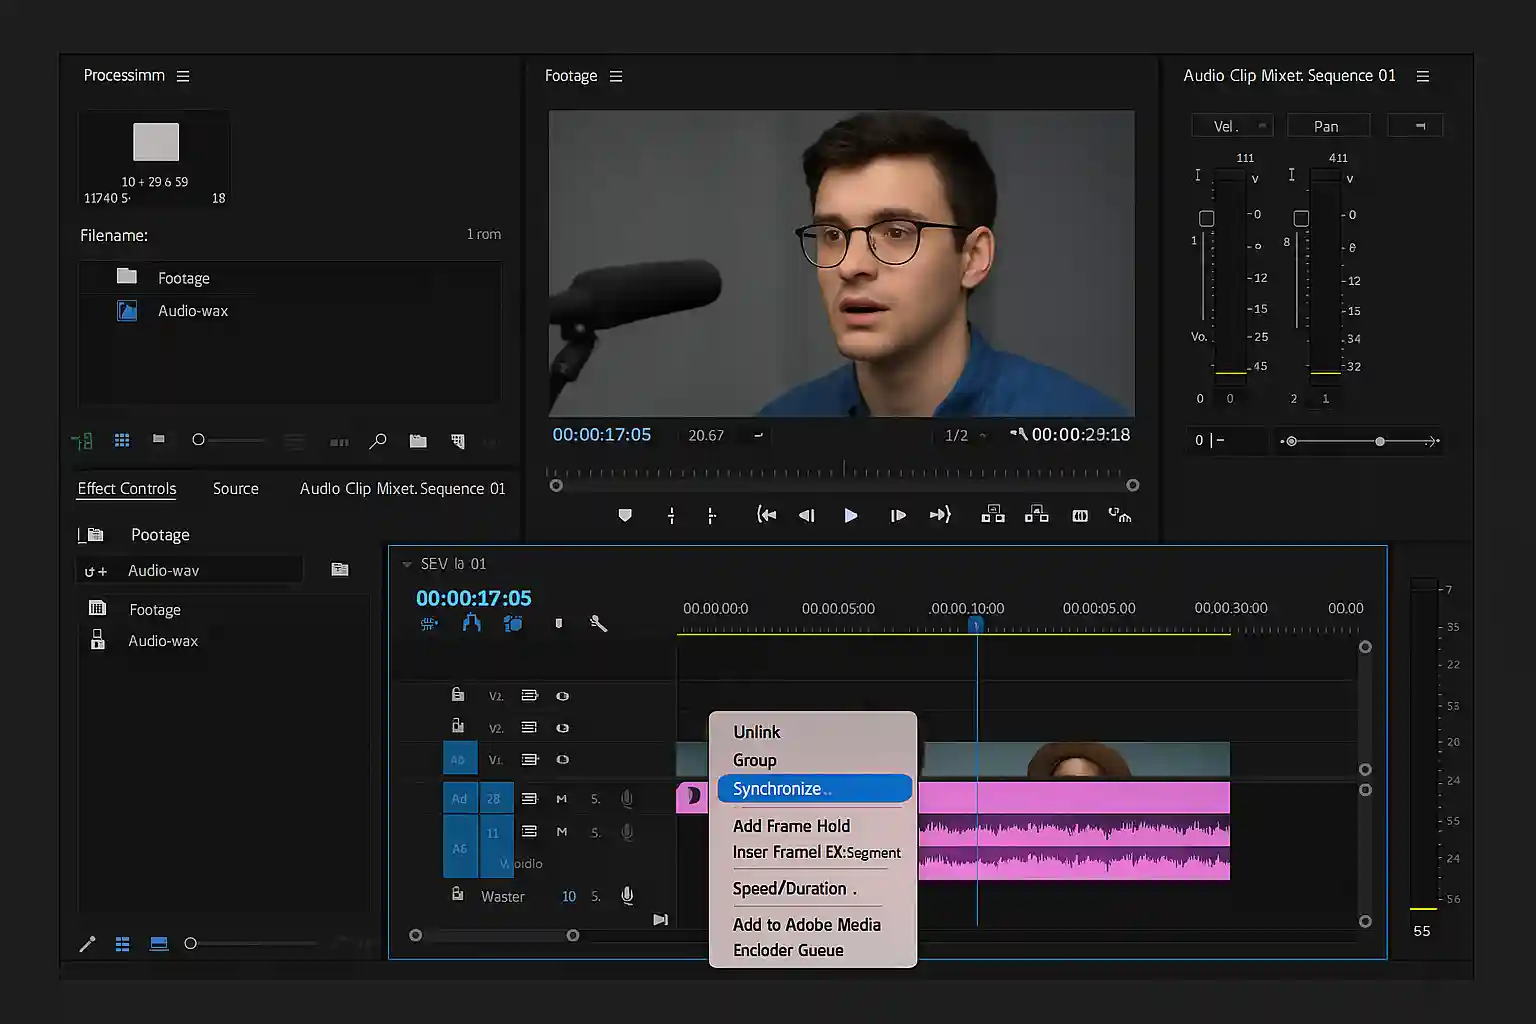Toggle lock on Waster master track
The image size is (1536, 1024).
[457, 894]
